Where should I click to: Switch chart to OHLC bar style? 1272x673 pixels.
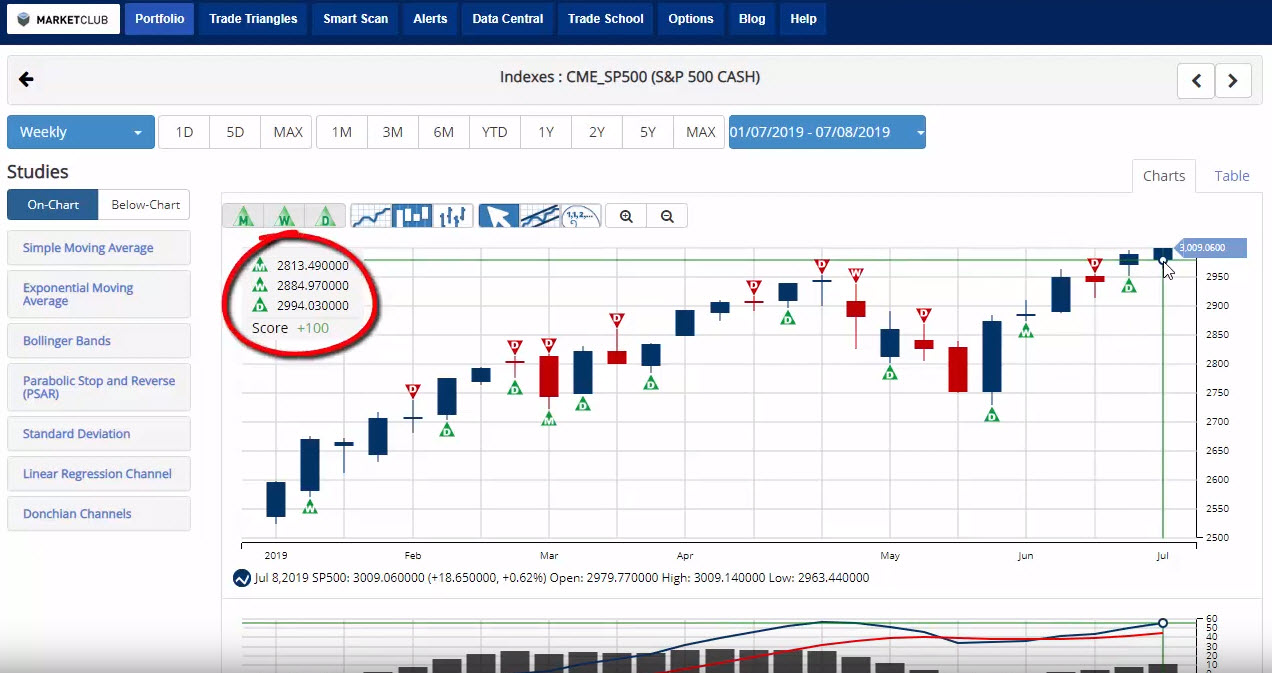pos(451,215)
